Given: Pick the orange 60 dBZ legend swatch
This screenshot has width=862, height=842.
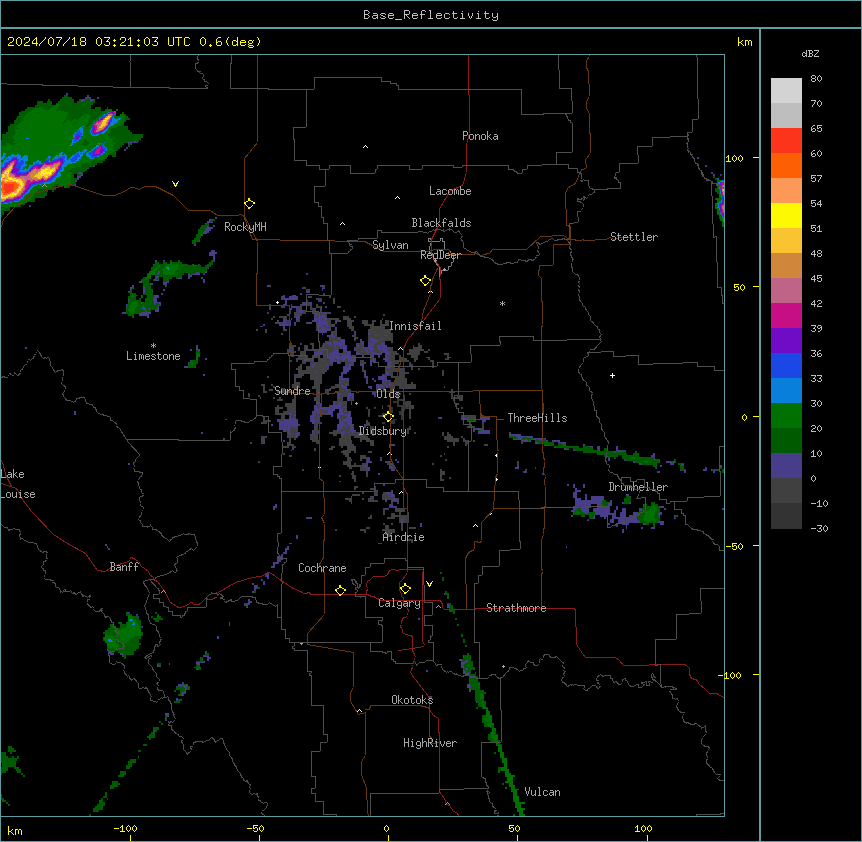Looking at the screenshot, I should (786, 165).
